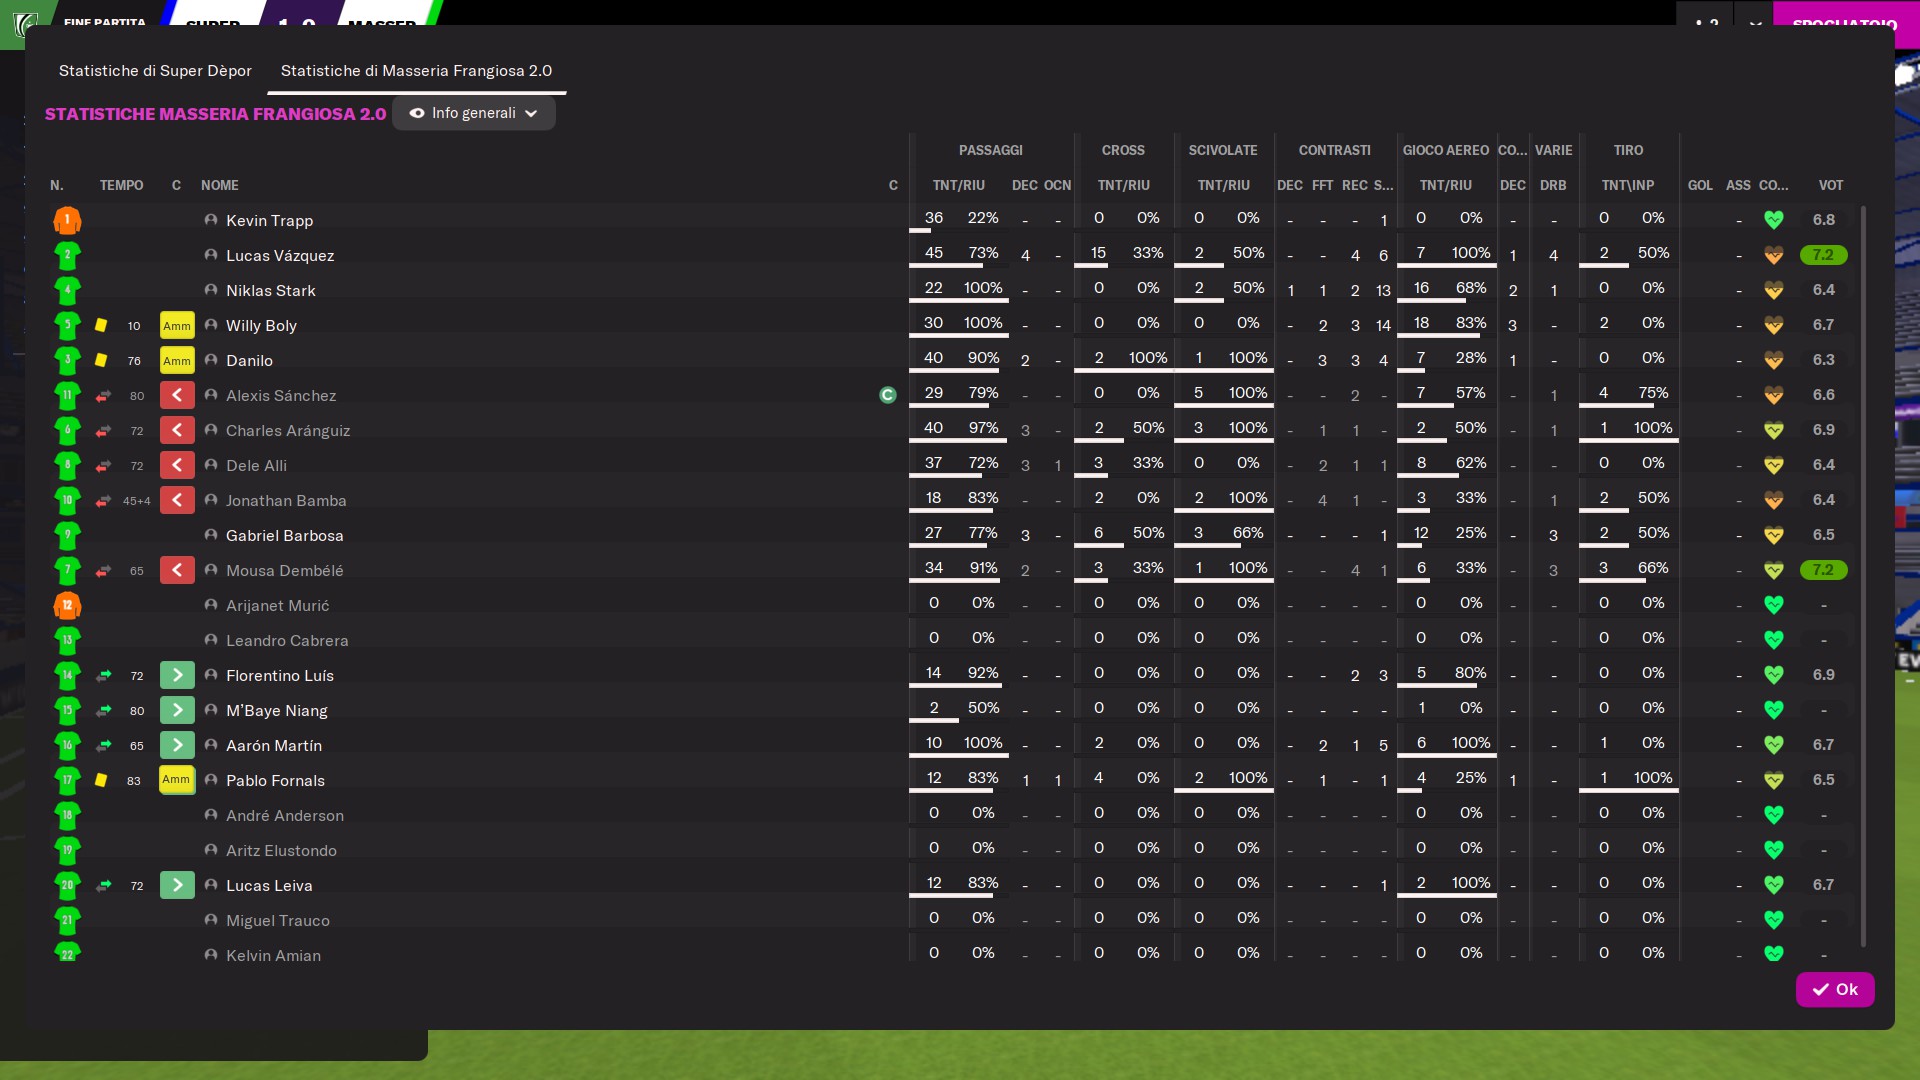This screenshot has height=1080, width=1920.
Task: Click Mousa Dembélé's red substituted-off arrow
Action: pyautogui.click(x=177, y=570)
